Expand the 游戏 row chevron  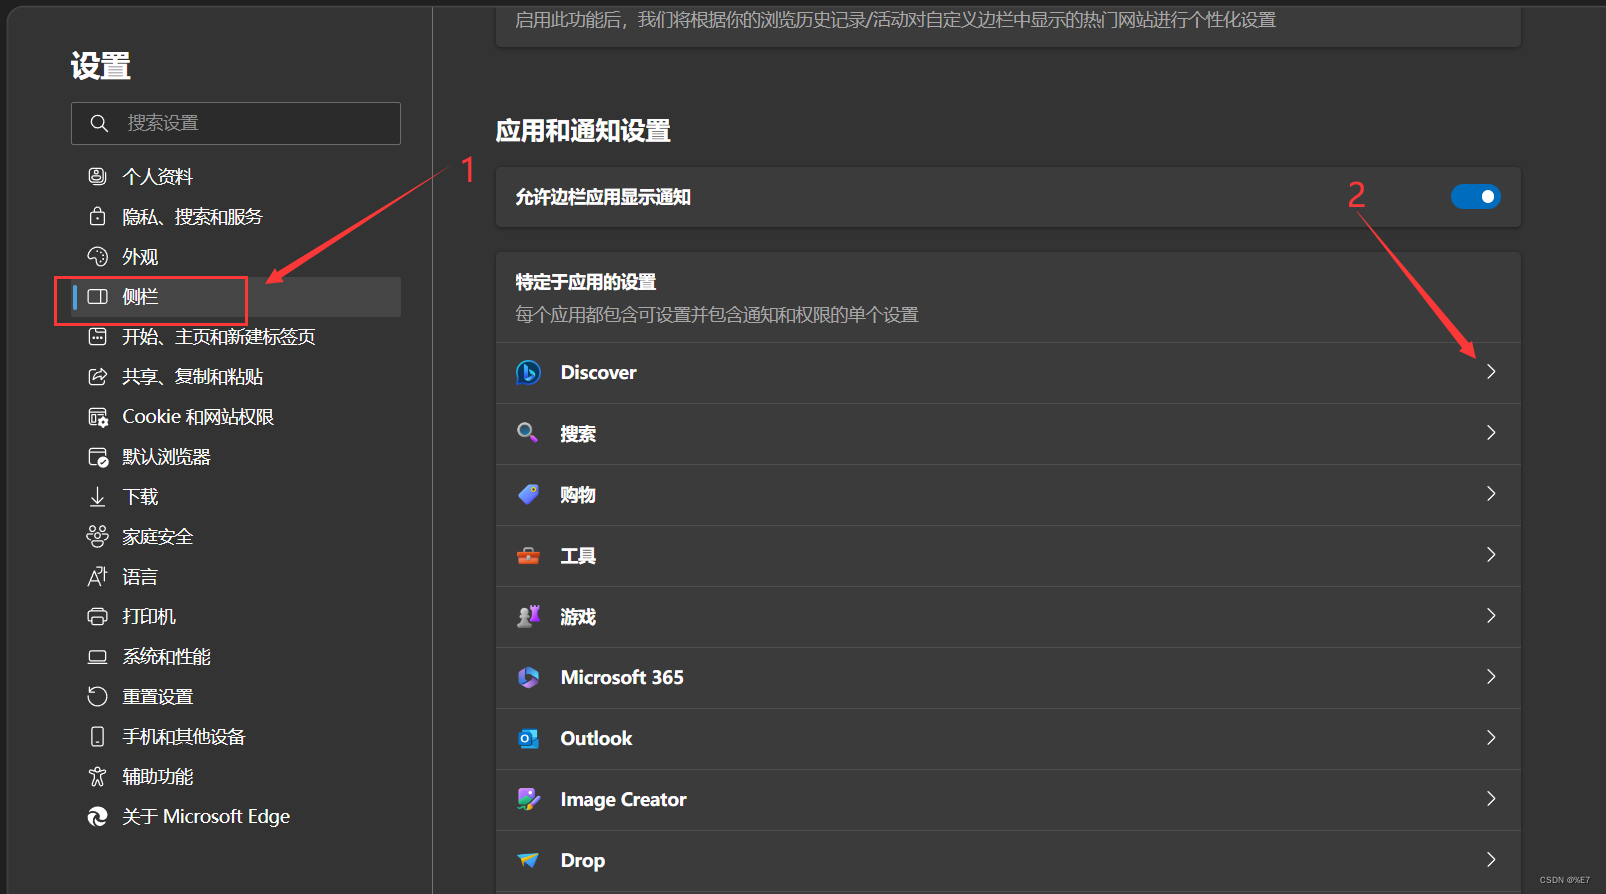point(1491,616)
